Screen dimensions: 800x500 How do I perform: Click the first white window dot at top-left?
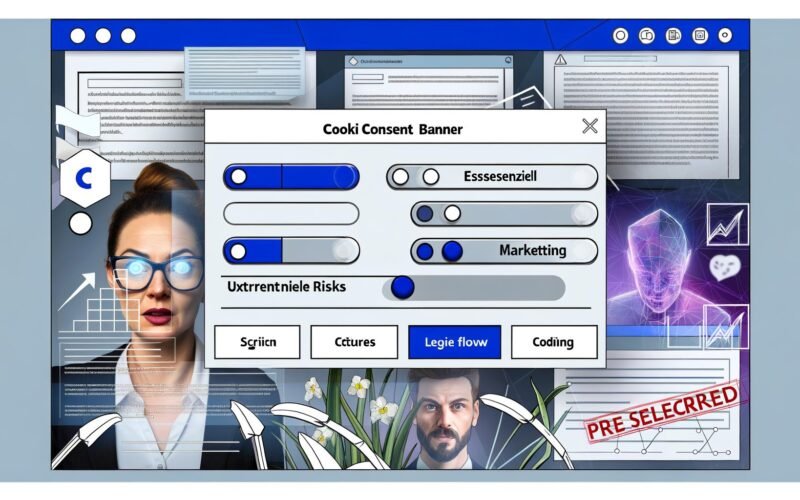[x=78, y=36]
